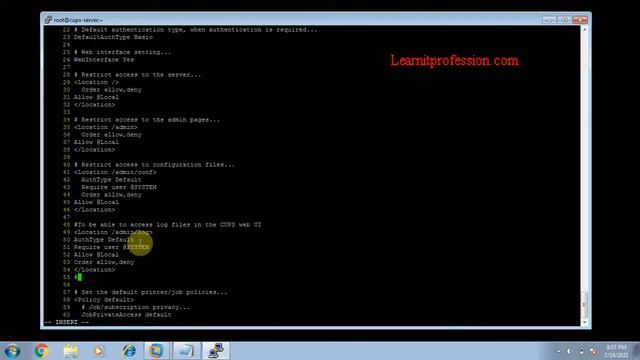The height and width of the screenshot is (360, 640).
Task: Click the green cursor on line 55
Action: [79, 277]
